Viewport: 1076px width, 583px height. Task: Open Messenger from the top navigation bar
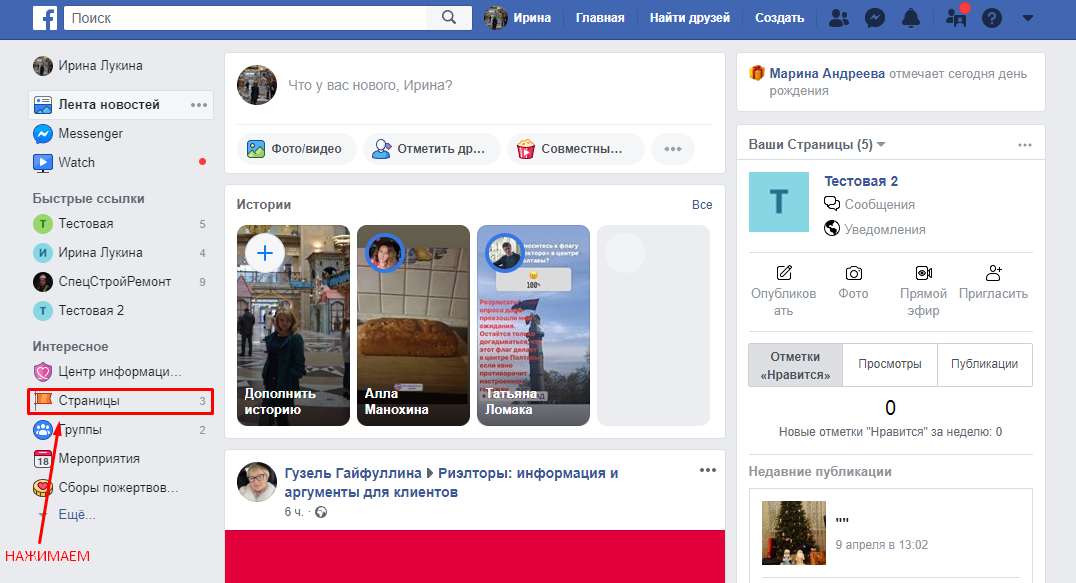point(875,17)
